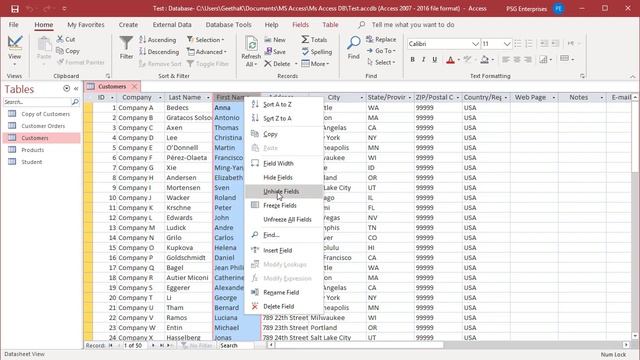Click the Find binoculars icon
The height and width of the screenshot is (360, 640).
(x=353, y=42)
